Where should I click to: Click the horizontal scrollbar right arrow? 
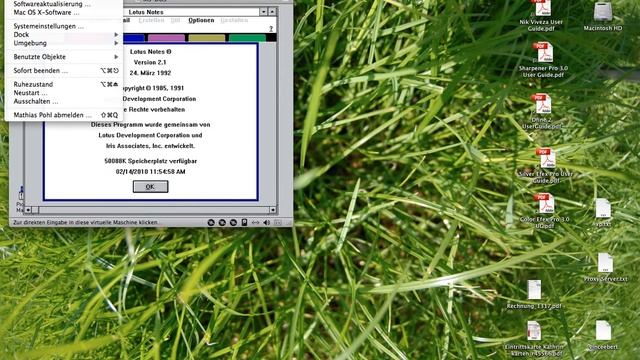click(x=273, y=210)
